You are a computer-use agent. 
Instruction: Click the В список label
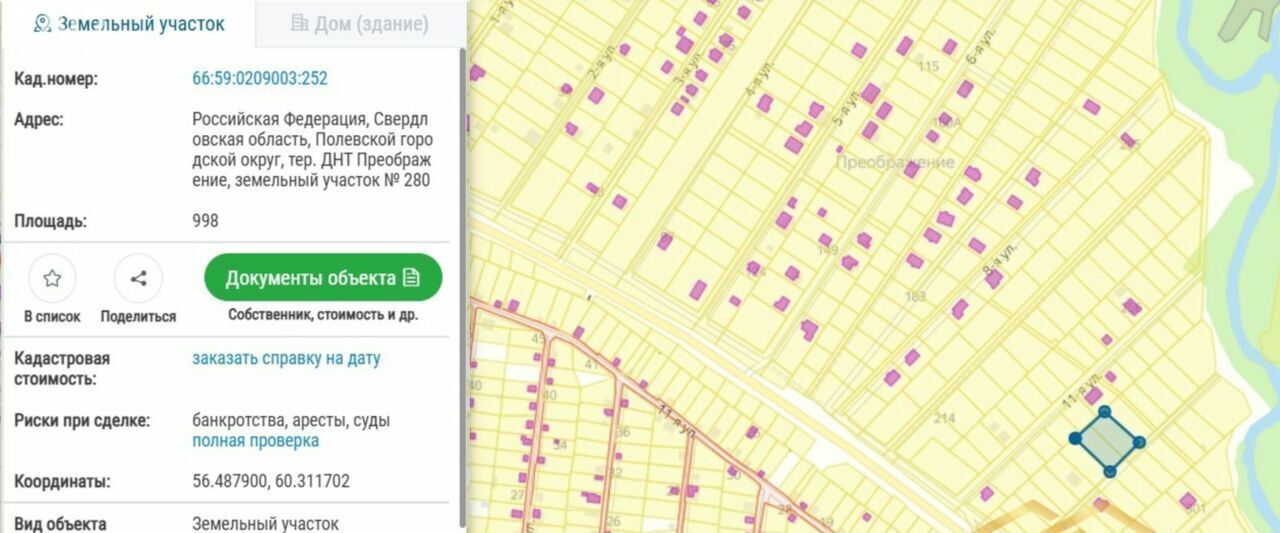(x=52, y=317)
